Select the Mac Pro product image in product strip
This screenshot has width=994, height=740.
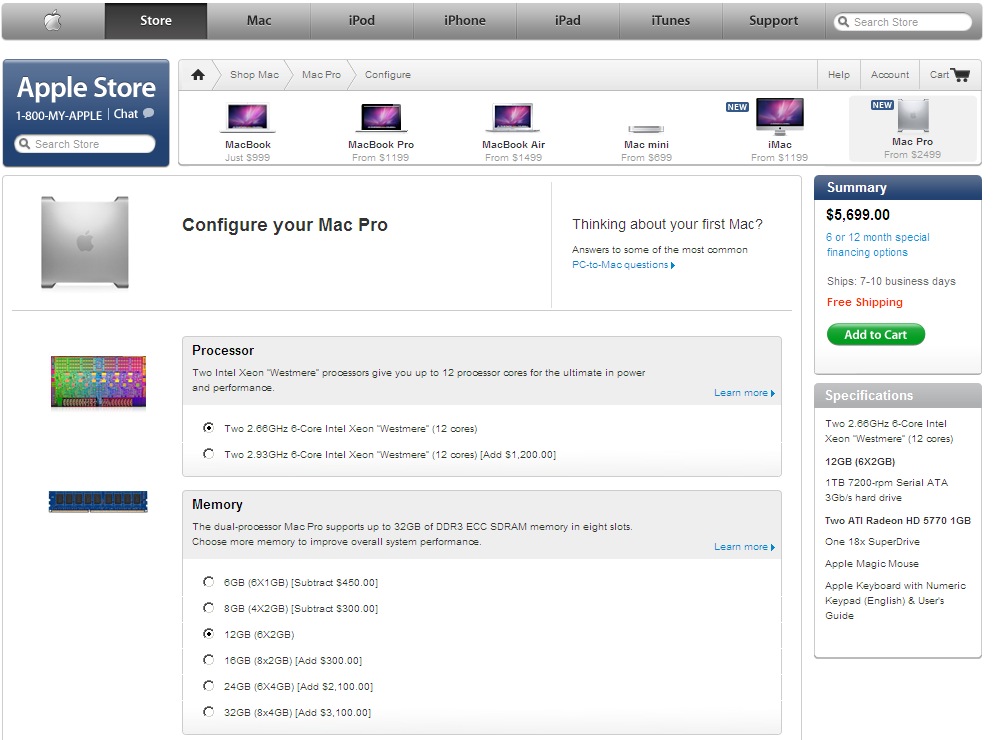(x=913, y=115)
